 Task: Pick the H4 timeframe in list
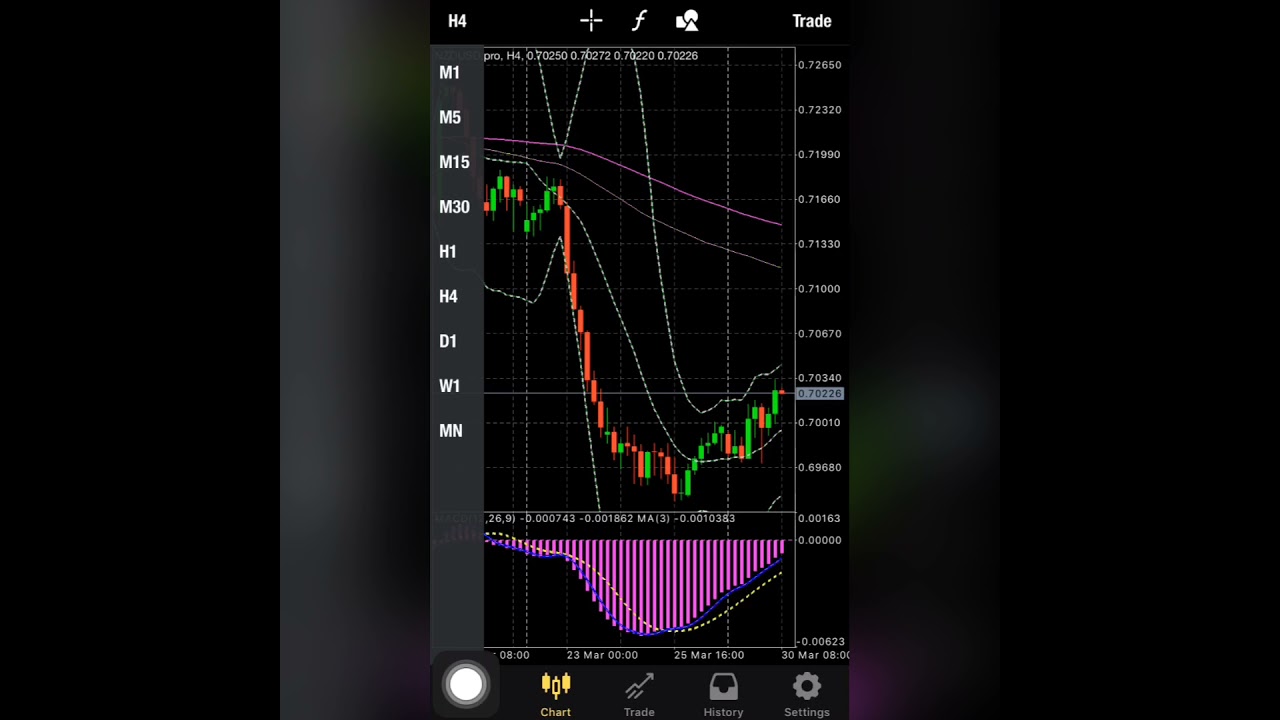click(448, 297)
